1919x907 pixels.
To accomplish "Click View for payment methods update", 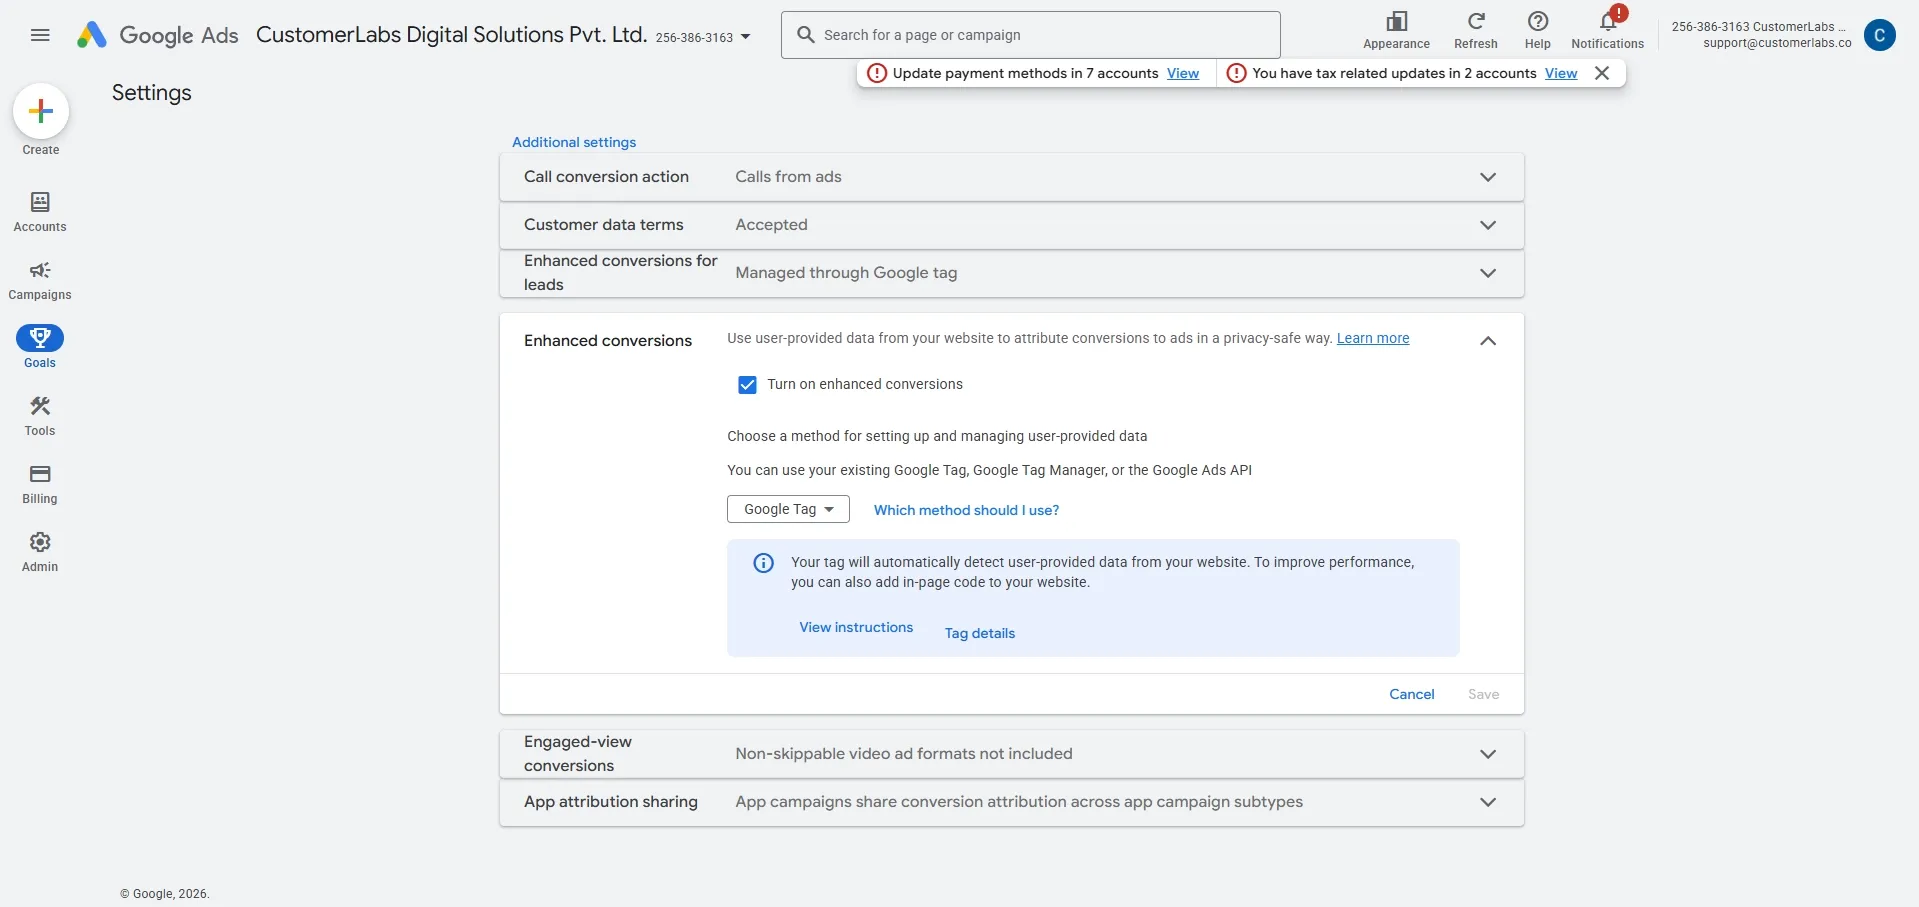I will (1183, 73).
